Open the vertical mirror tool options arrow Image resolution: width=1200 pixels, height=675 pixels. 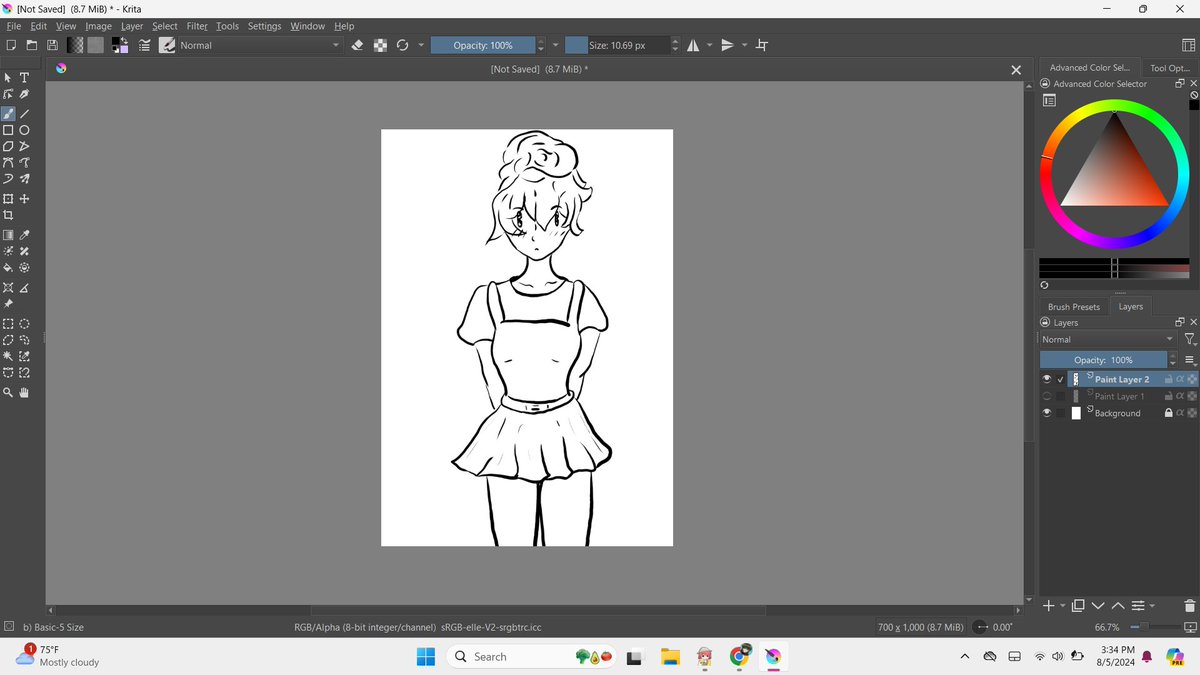pos(744,45)
